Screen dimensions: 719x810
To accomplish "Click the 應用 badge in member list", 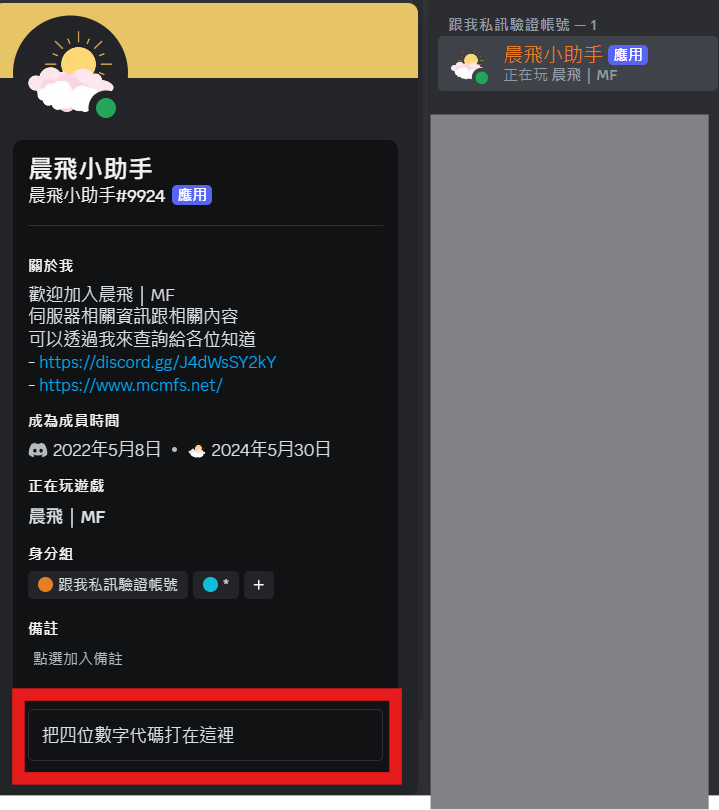I will coord(628,55).
